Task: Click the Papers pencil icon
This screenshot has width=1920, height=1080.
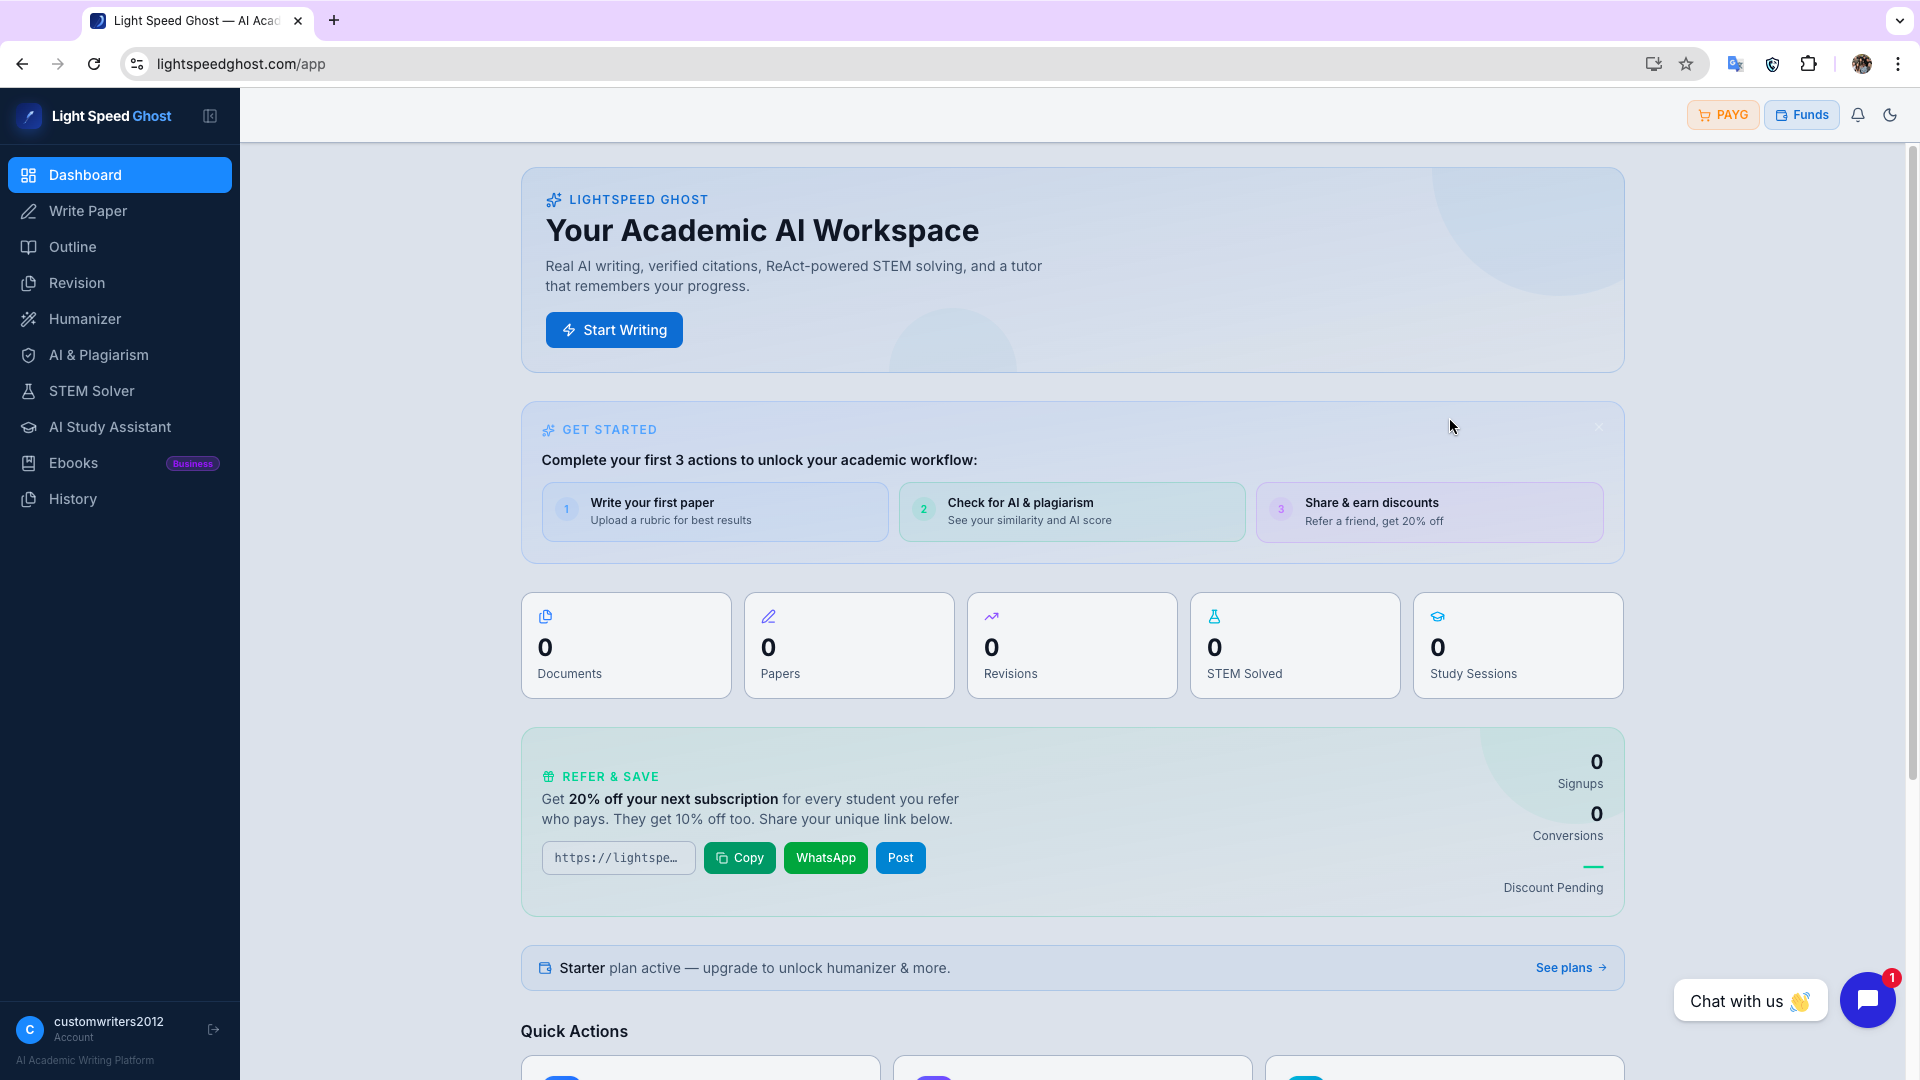Action: [x=768, y=617]
